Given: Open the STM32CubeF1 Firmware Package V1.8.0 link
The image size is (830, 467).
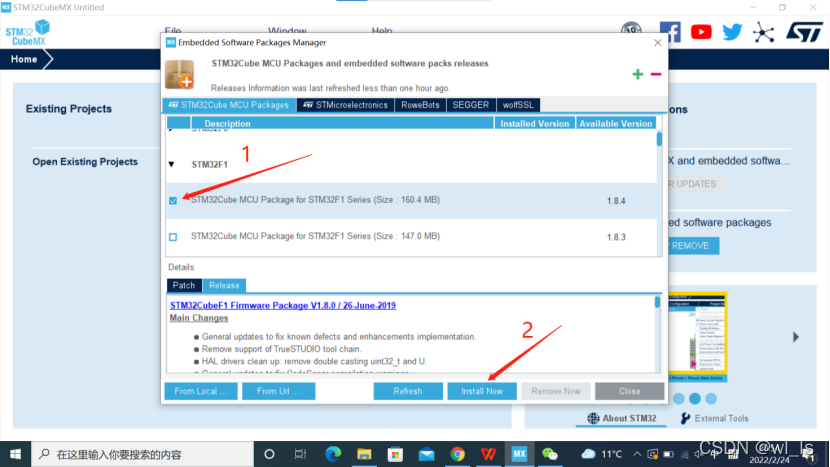Looking at the screenshot, I should pyautogui.click(x=283, y=306).
